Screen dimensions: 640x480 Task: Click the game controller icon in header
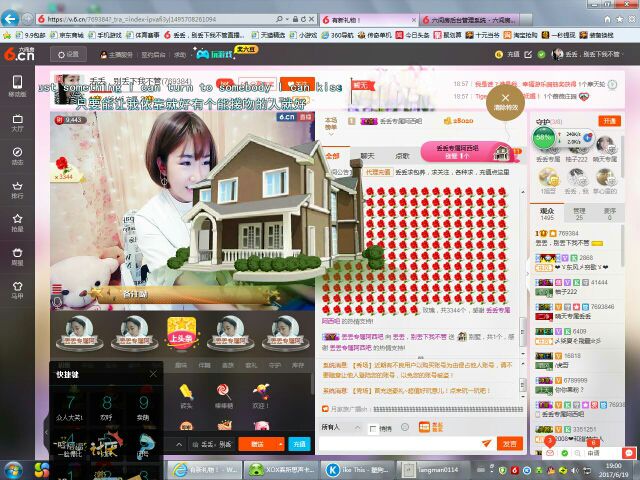(202, 54)
